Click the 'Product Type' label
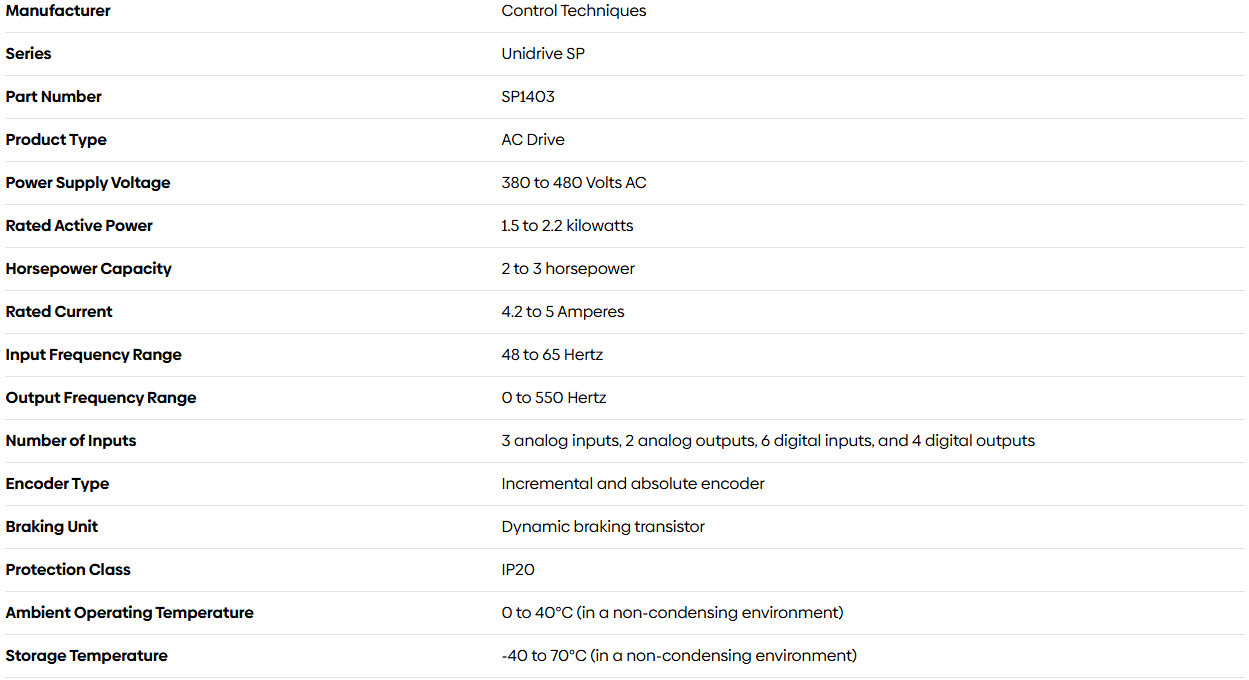This screenshot has width=1249, height=680. click(56, 140)
